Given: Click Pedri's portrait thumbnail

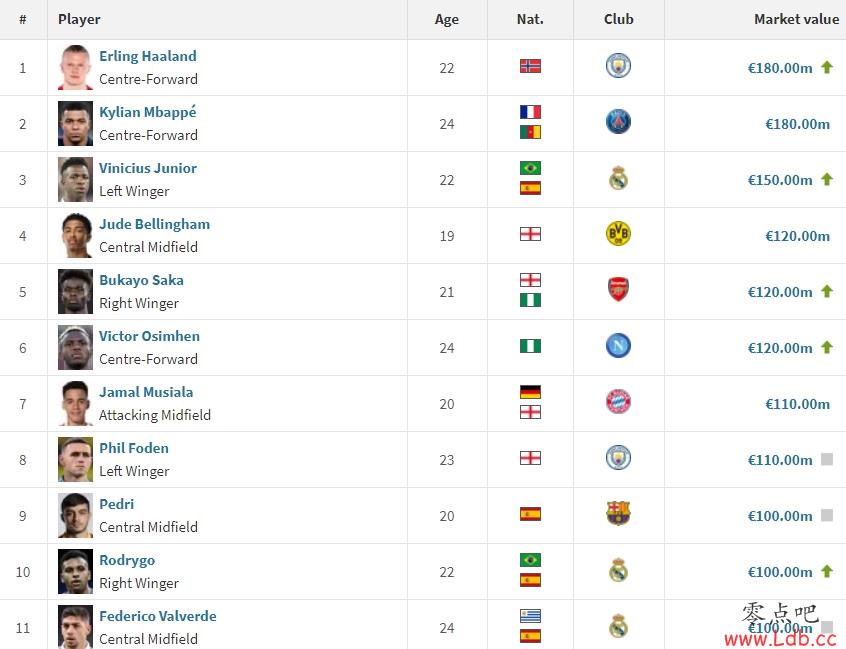Looking at the screenshot, I should pyautogui.click(x=76, y=516).
